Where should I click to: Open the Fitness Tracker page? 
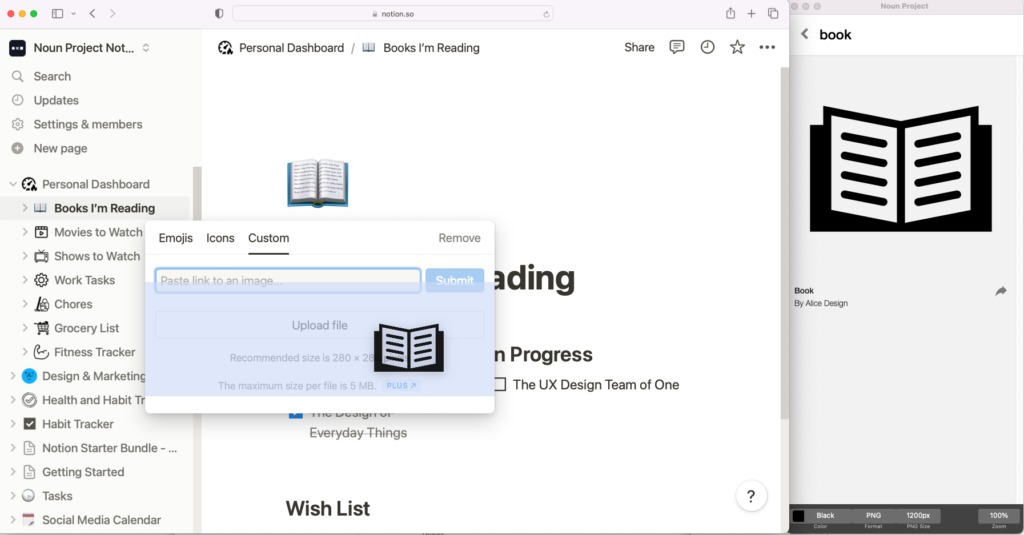(x=95, y=352)
